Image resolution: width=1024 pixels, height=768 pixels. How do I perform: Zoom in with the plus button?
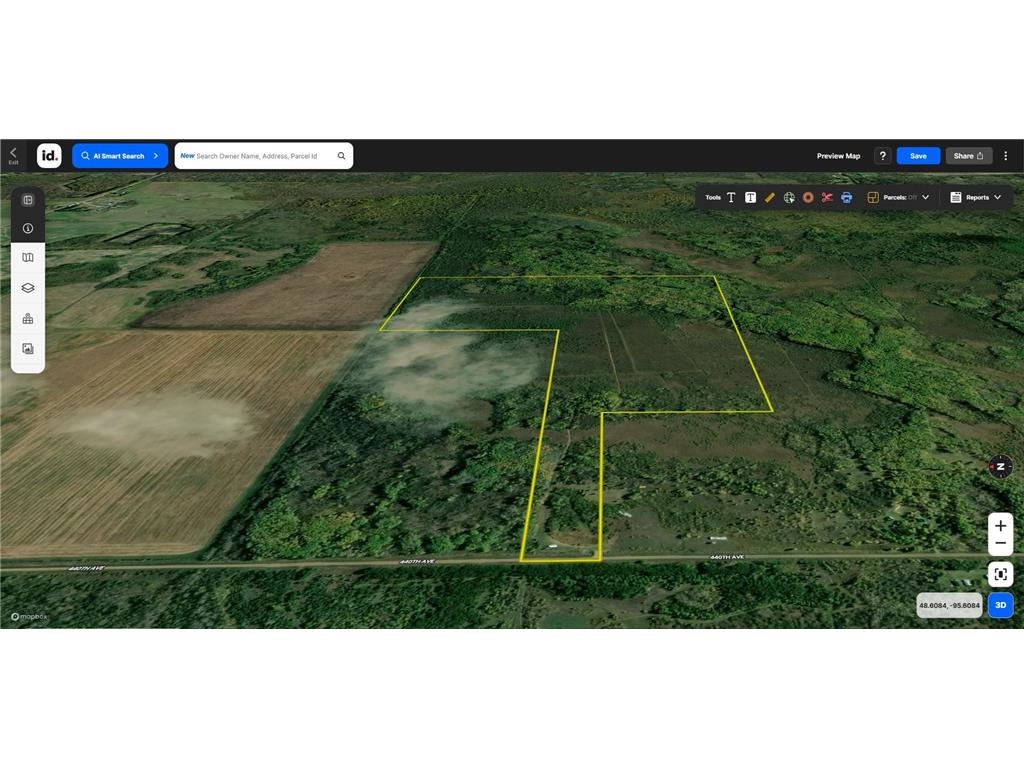[1000, 526]
